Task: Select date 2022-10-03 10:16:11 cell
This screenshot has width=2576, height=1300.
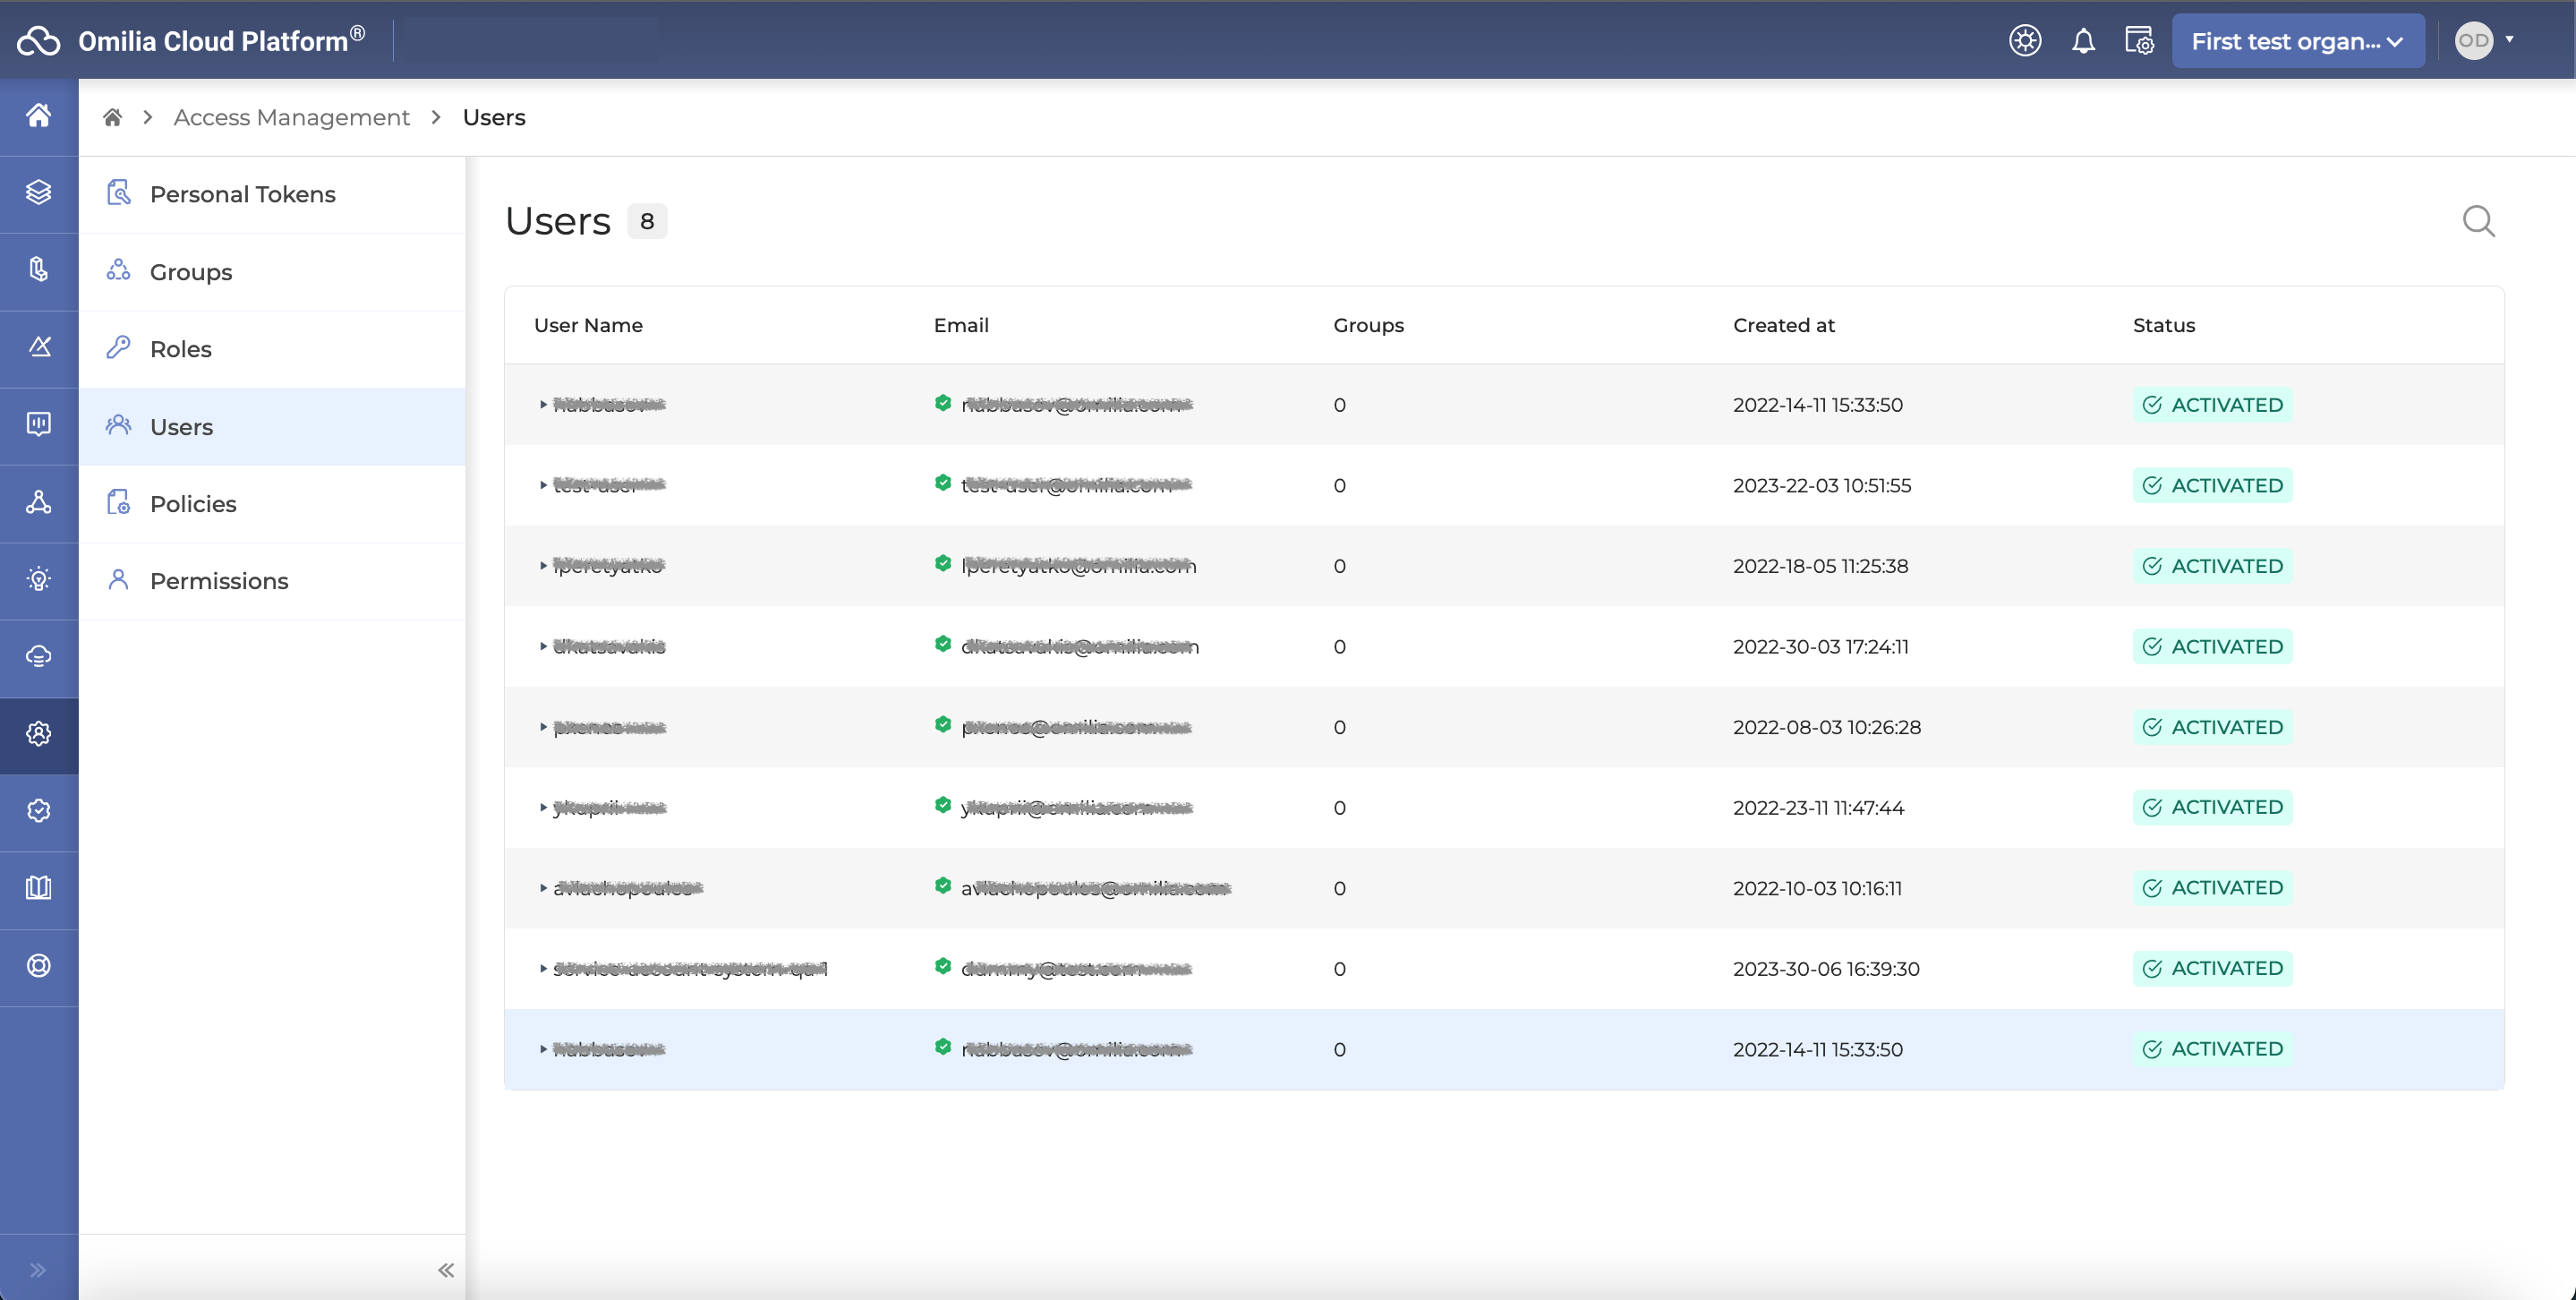Action: coord(1817,888)
